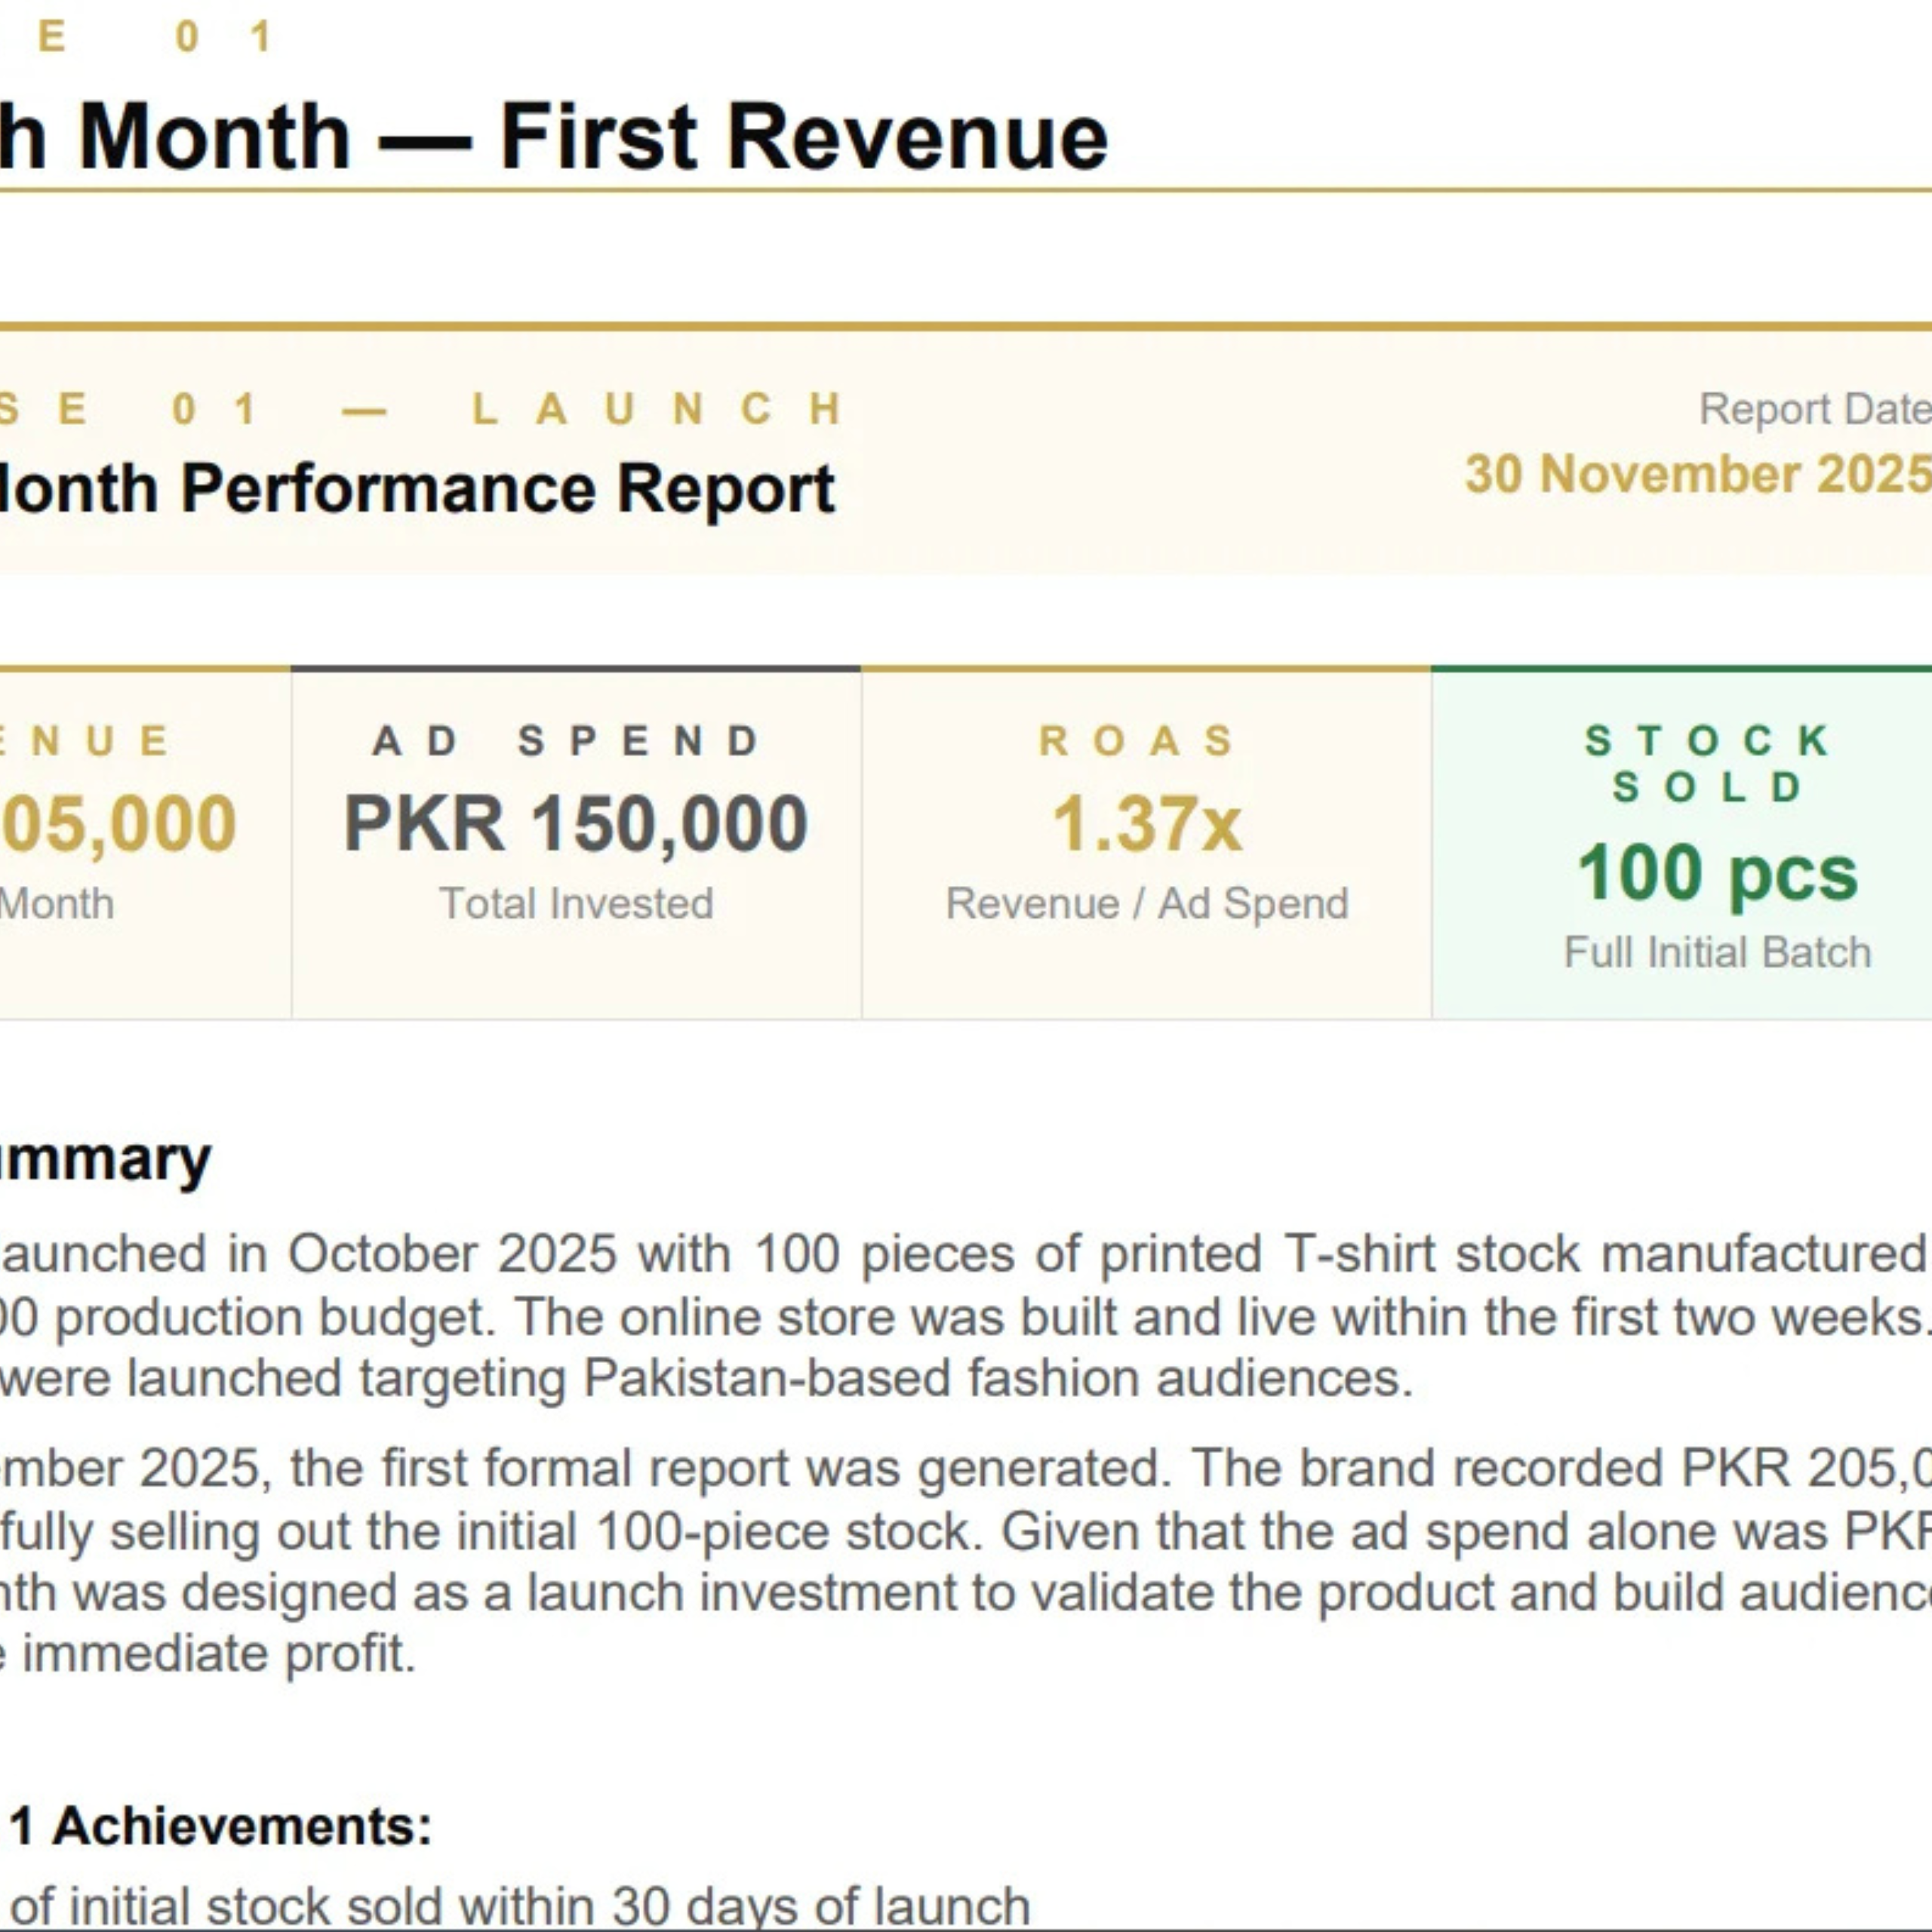Select the "Full Initial Batch" caption
1932x1932 pixels.
pos(1717,952)
